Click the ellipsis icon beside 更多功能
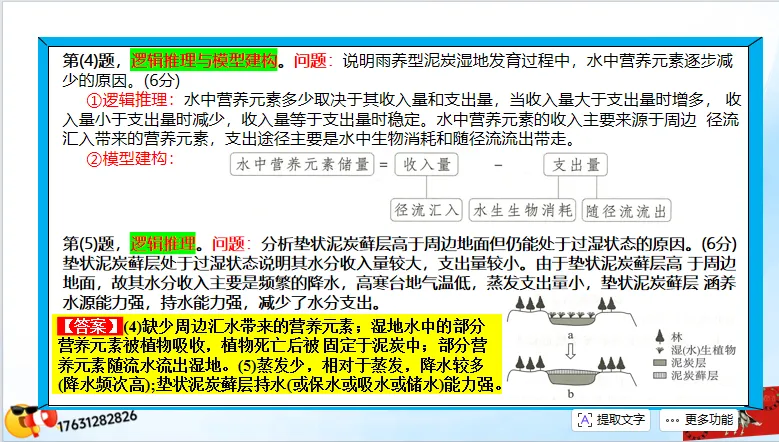This screenshot has height=442, width=779. tap(672, 421)
